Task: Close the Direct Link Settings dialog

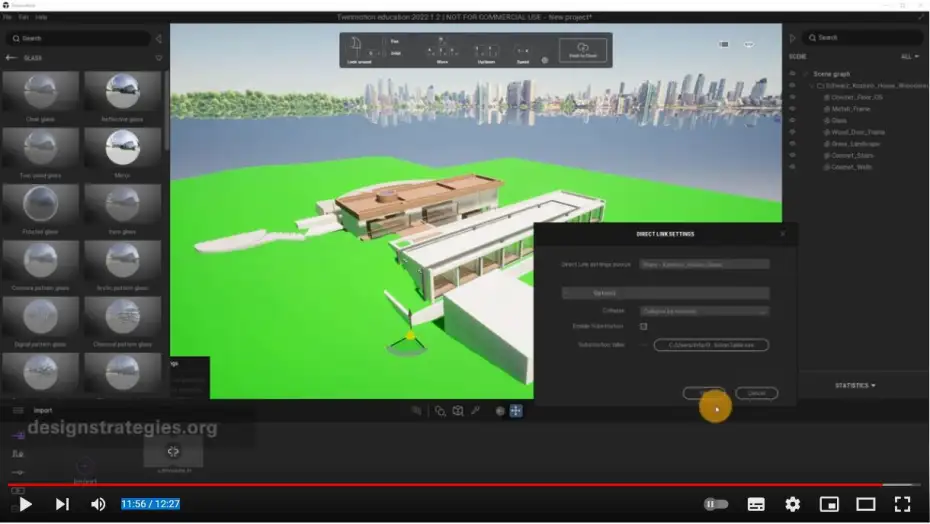Action: click(782, 234)
